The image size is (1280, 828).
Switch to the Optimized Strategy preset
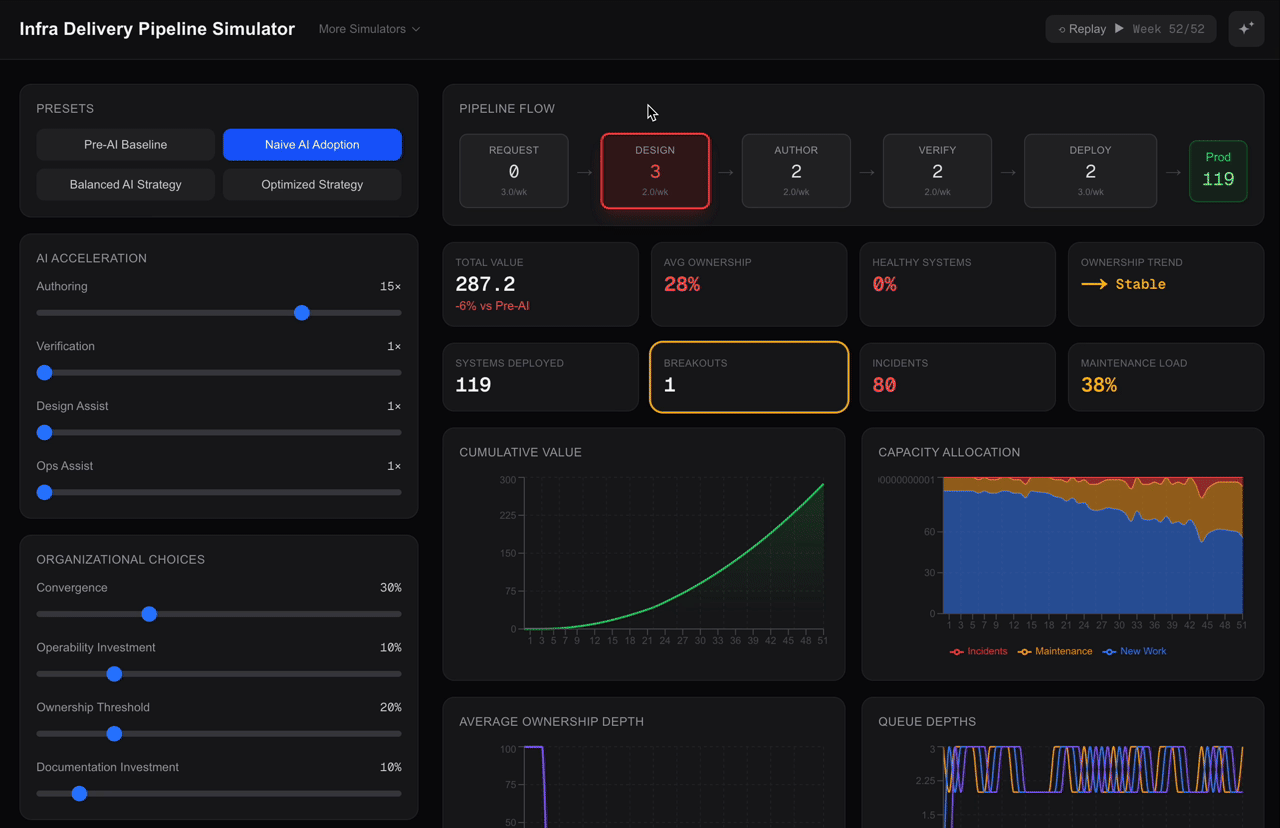312,185
